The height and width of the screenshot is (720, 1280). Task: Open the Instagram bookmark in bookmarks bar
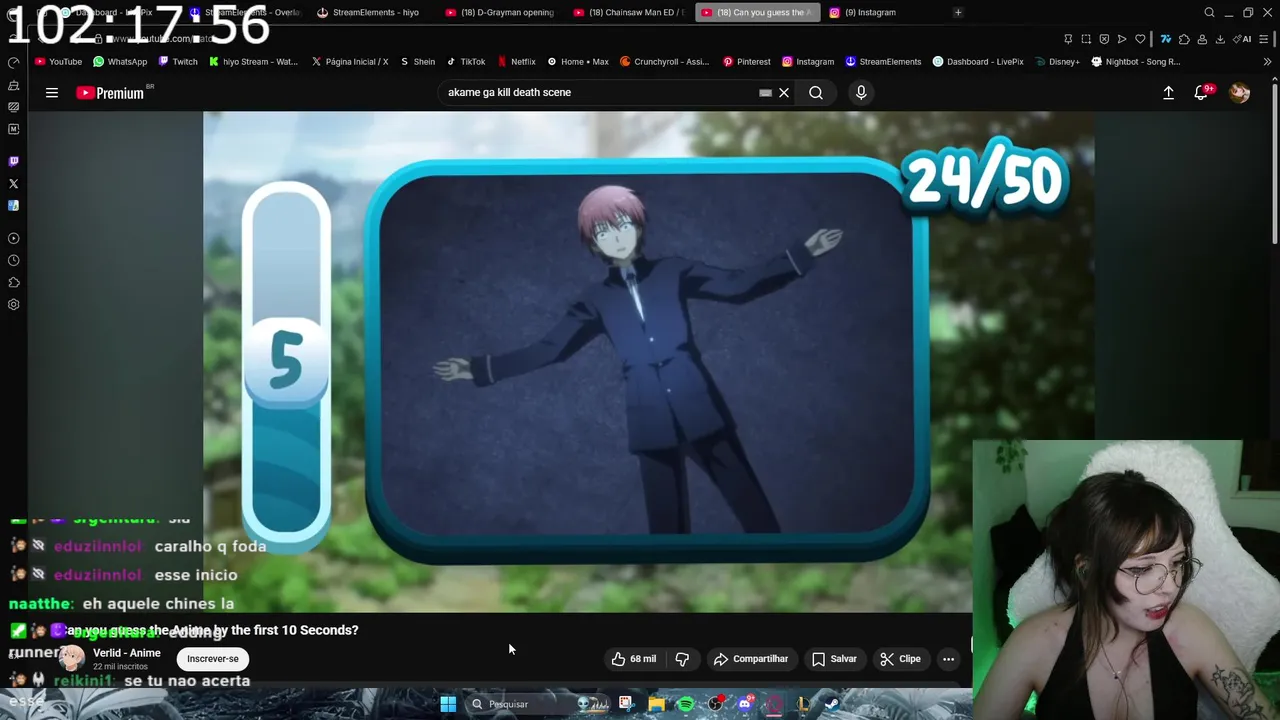[x=808, y=61]
